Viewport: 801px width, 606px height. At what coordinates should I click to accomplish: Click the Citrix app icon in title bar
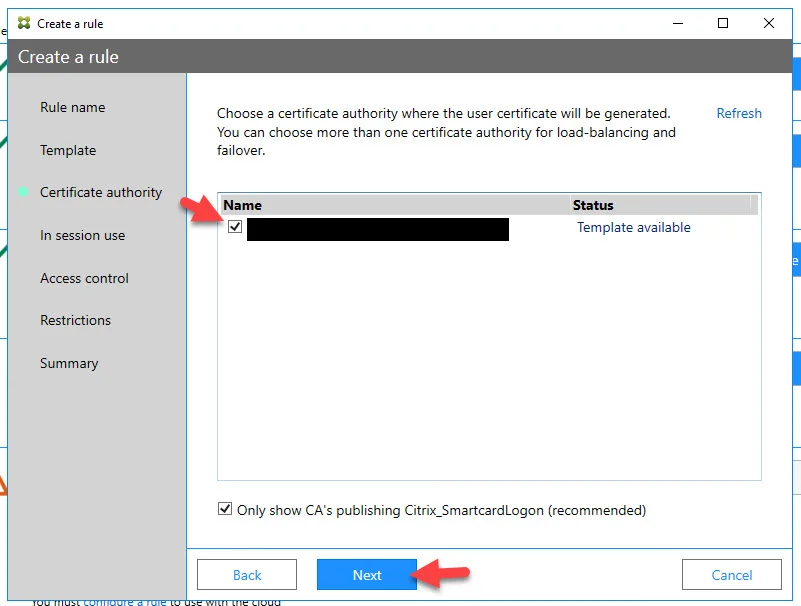[x=23, y=23]
